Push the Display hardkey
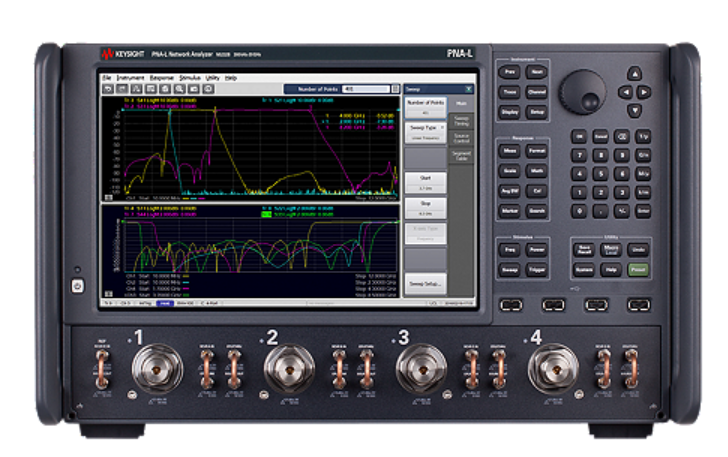The image size is (728, 457). click(509, 112)
